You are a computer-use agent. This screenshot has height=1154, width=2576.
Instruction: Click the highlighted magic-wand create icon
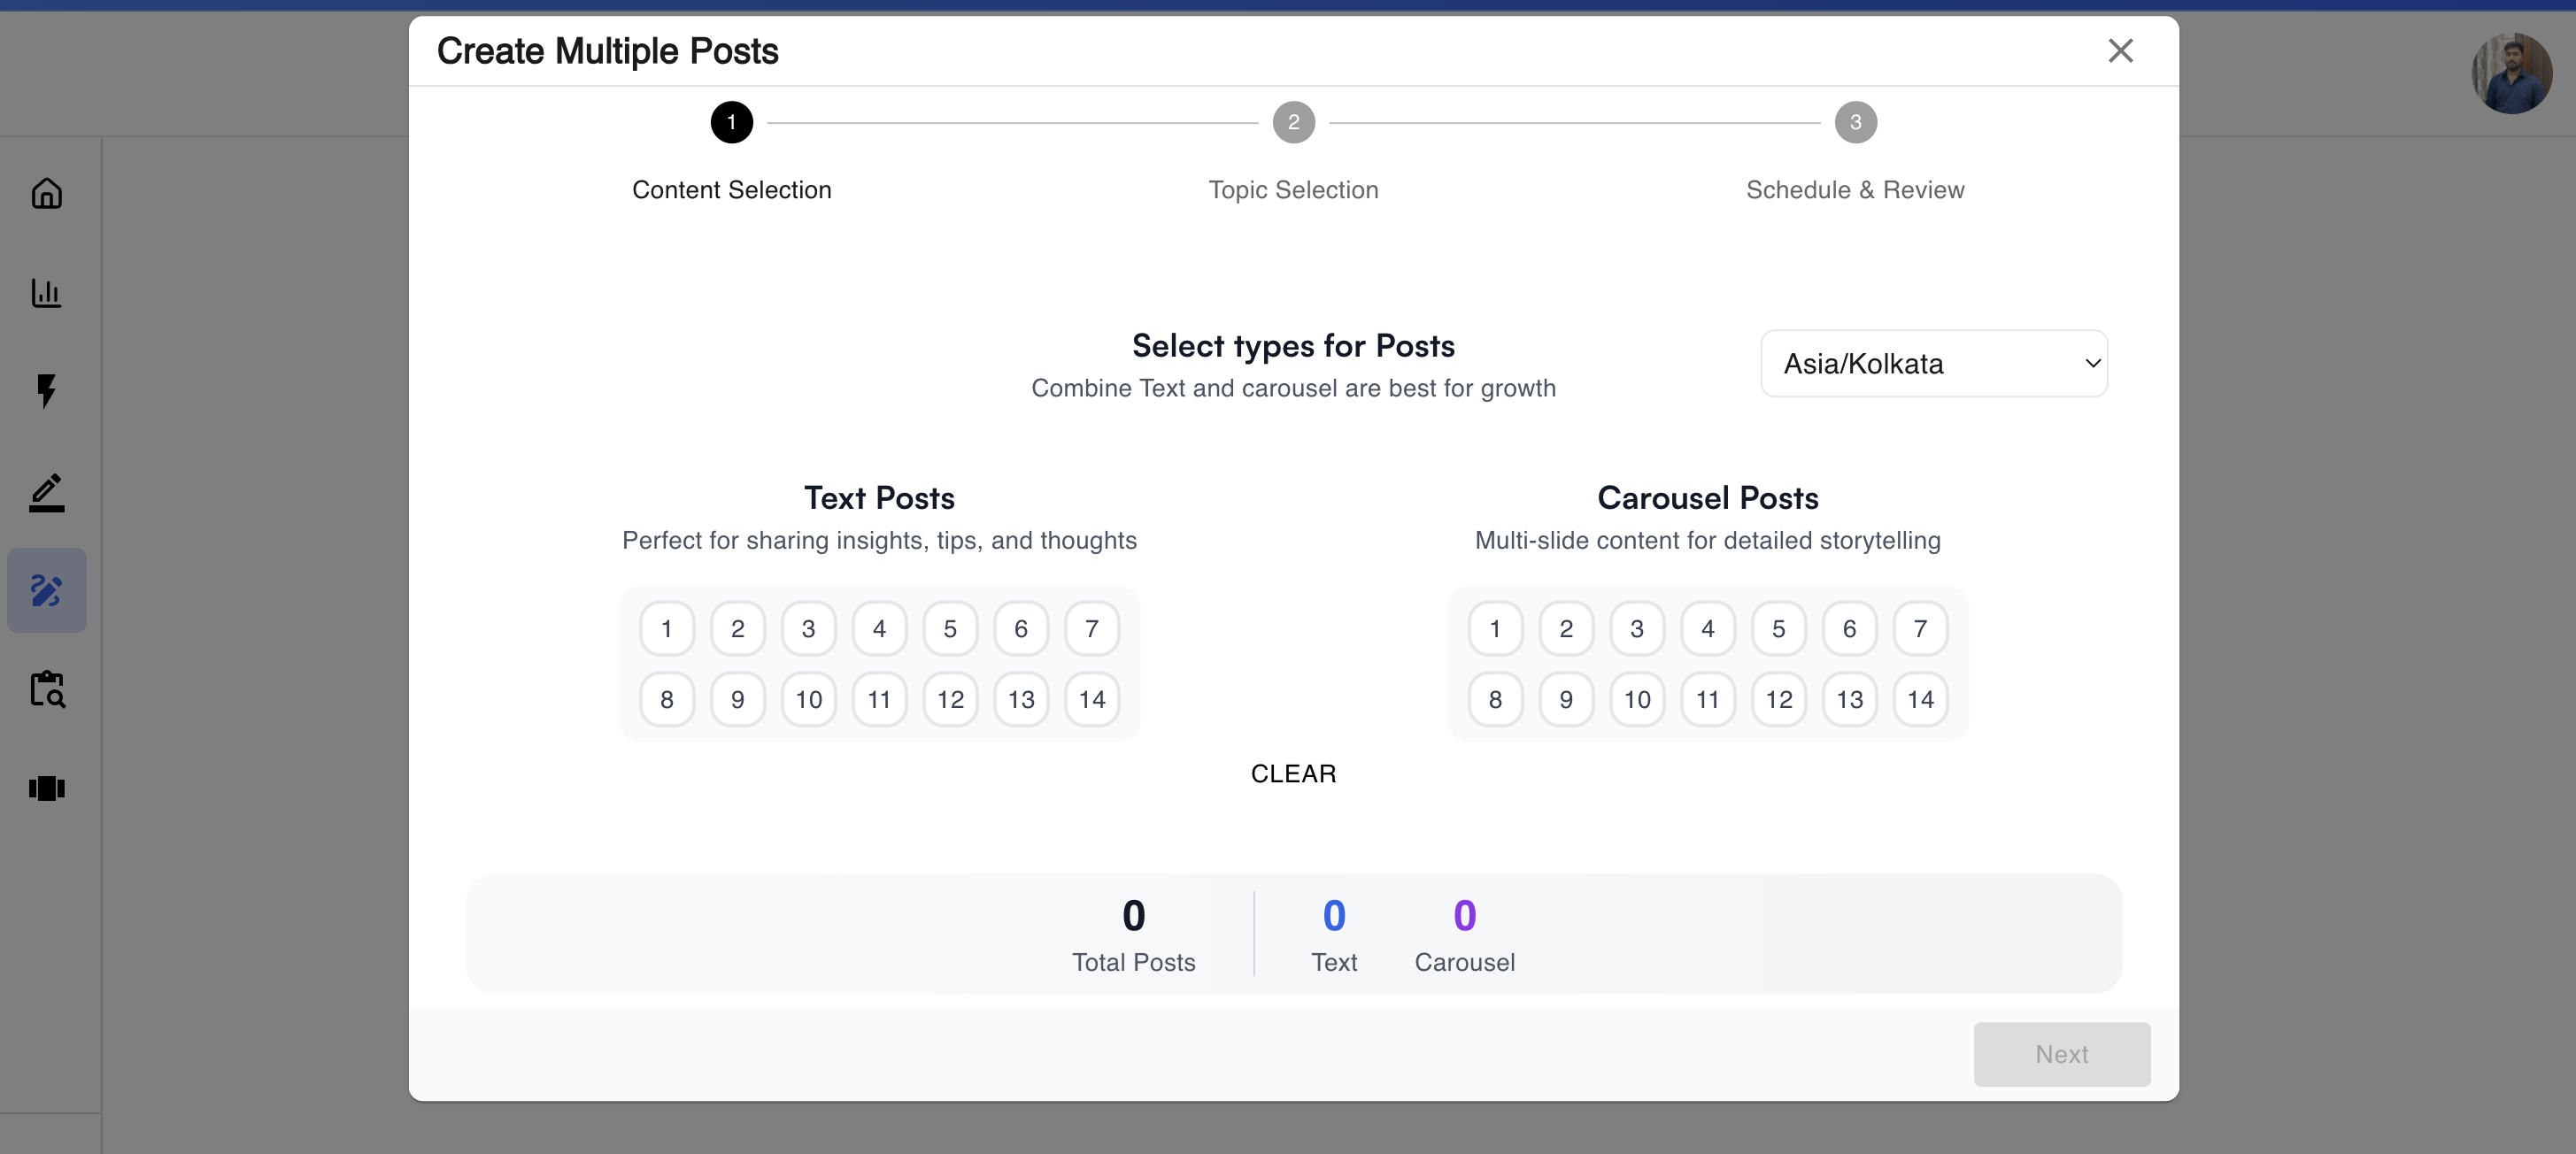(47, 590)
